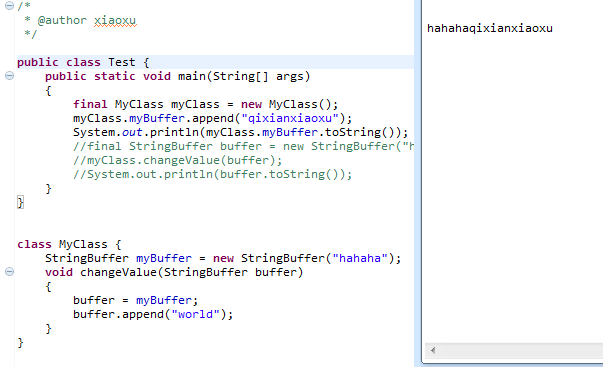Click the commented '//System.out.println(buffer.toString());' line
The image size is (603, 367).
[x=213, y=174]
